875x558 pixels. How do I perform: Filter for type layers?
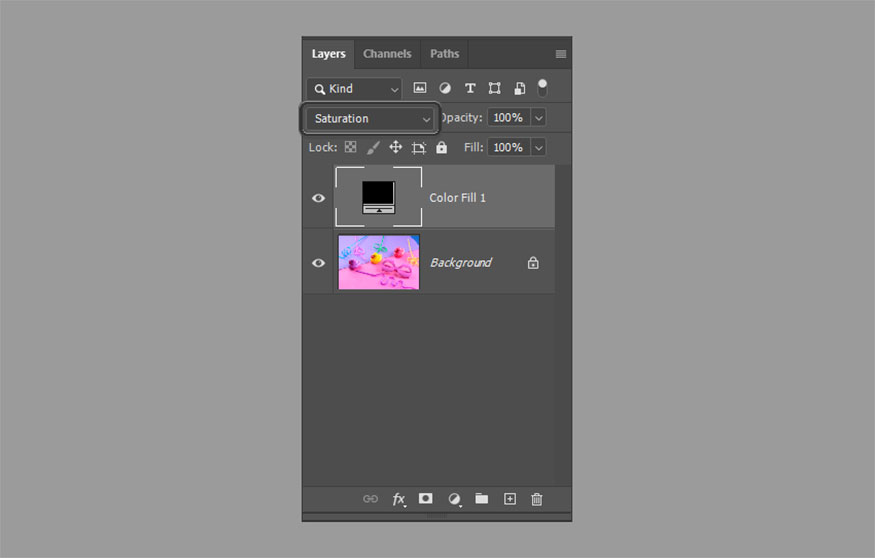[x=470, y=88]
